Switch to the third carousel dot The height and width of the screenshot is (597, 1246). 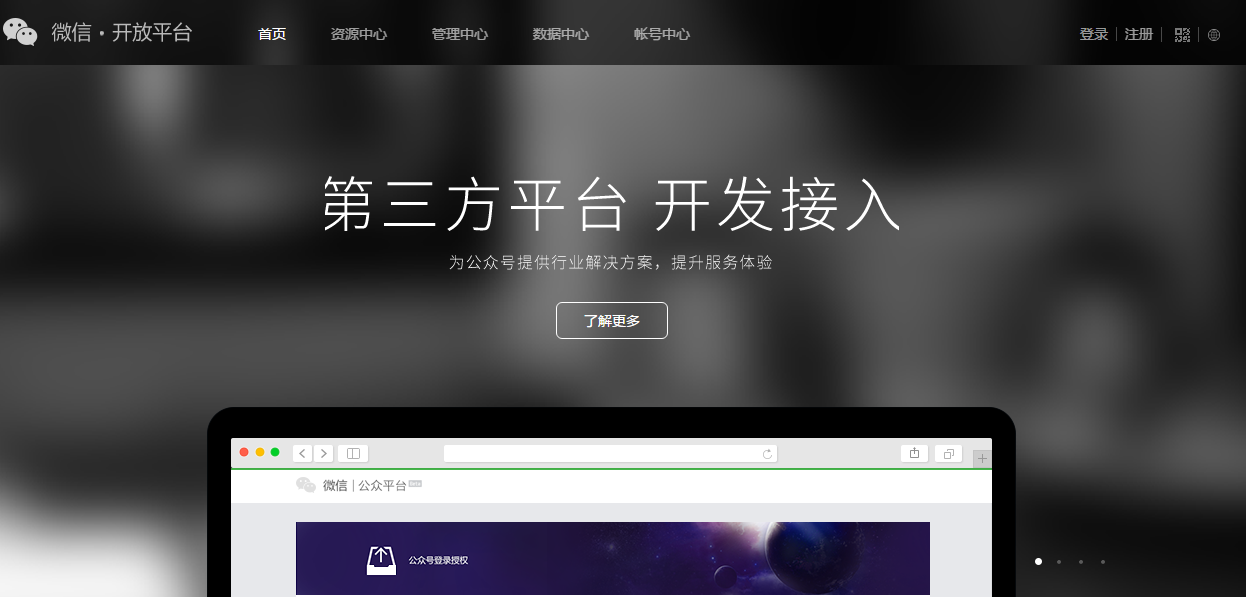coord(1081,562)
